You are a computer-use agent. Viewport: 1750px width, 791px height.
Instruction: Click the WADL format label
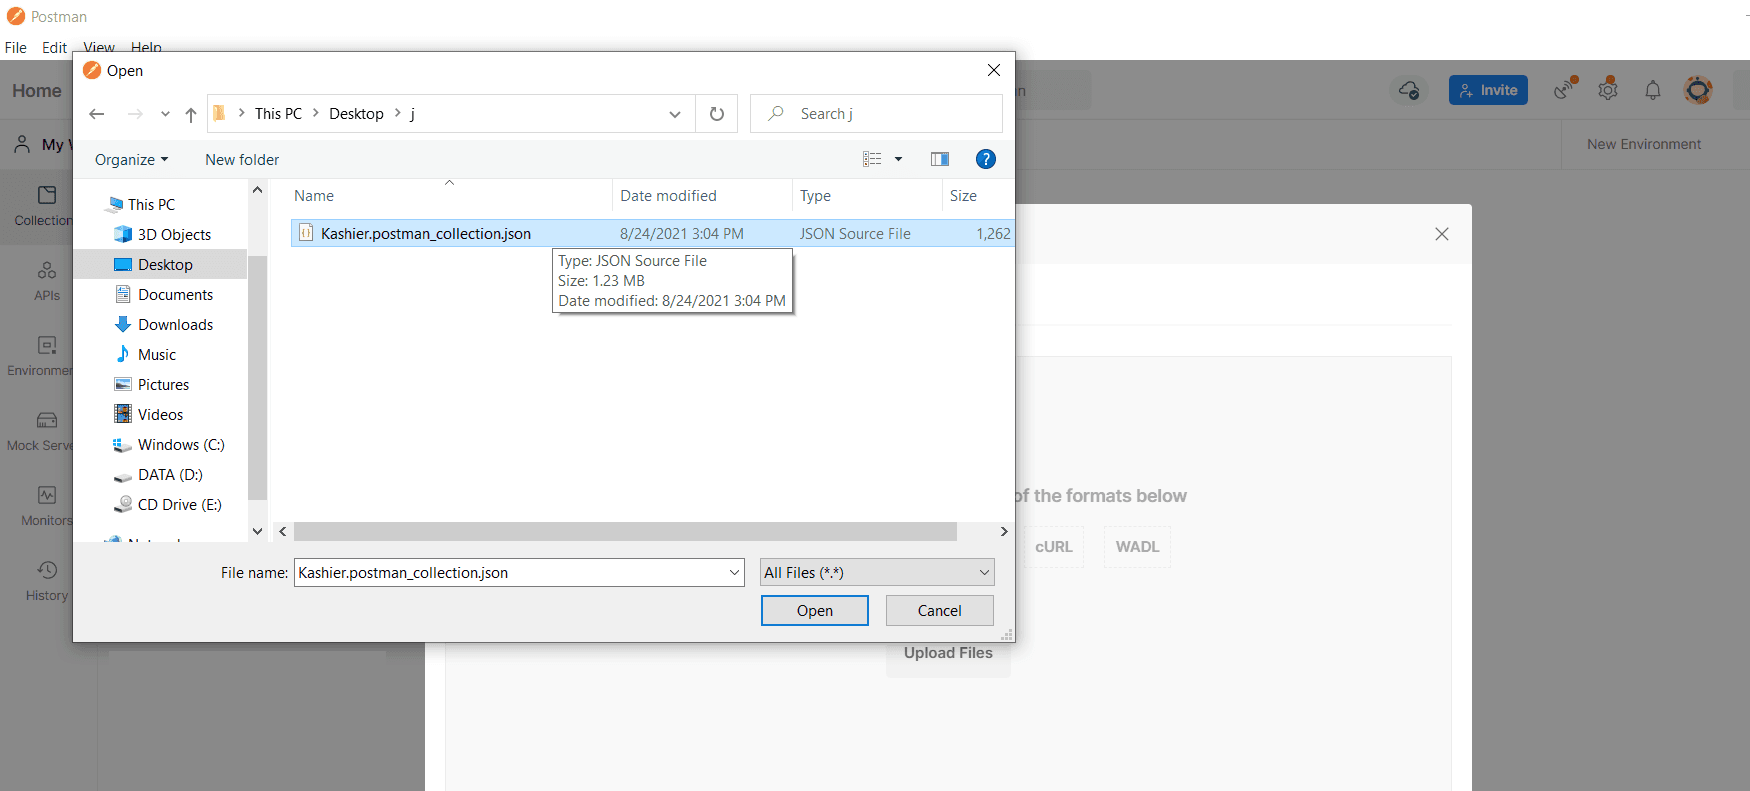[x=1137, y=547]
